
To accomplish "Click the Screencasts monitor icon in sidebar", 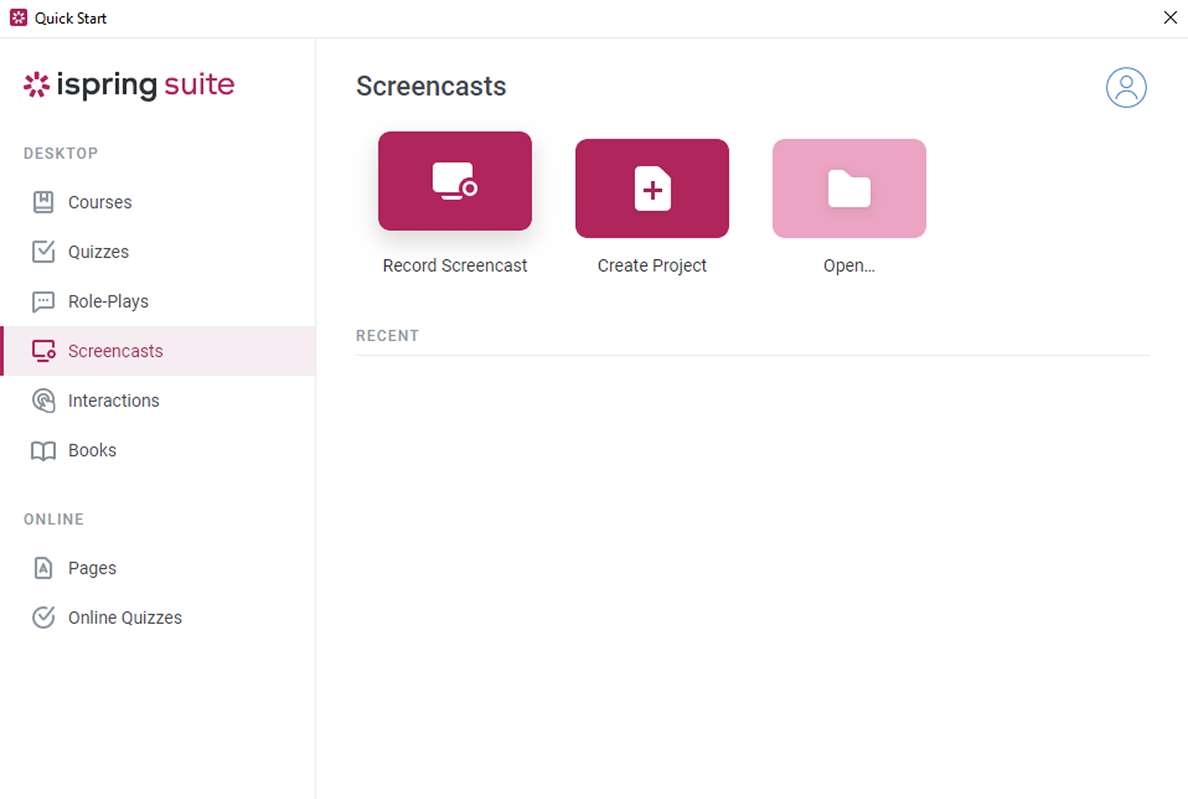I will tap(43, 351).
